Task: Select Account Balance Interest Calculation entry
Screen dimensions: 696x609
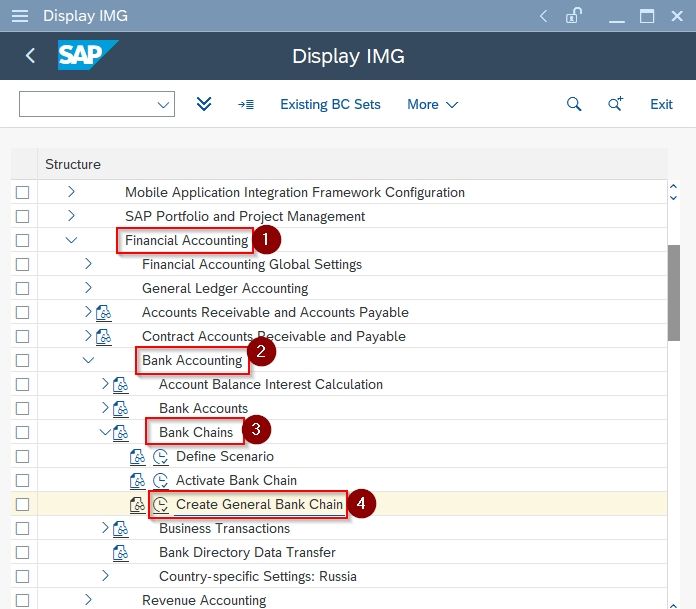Action: click(x=271, y=385)
